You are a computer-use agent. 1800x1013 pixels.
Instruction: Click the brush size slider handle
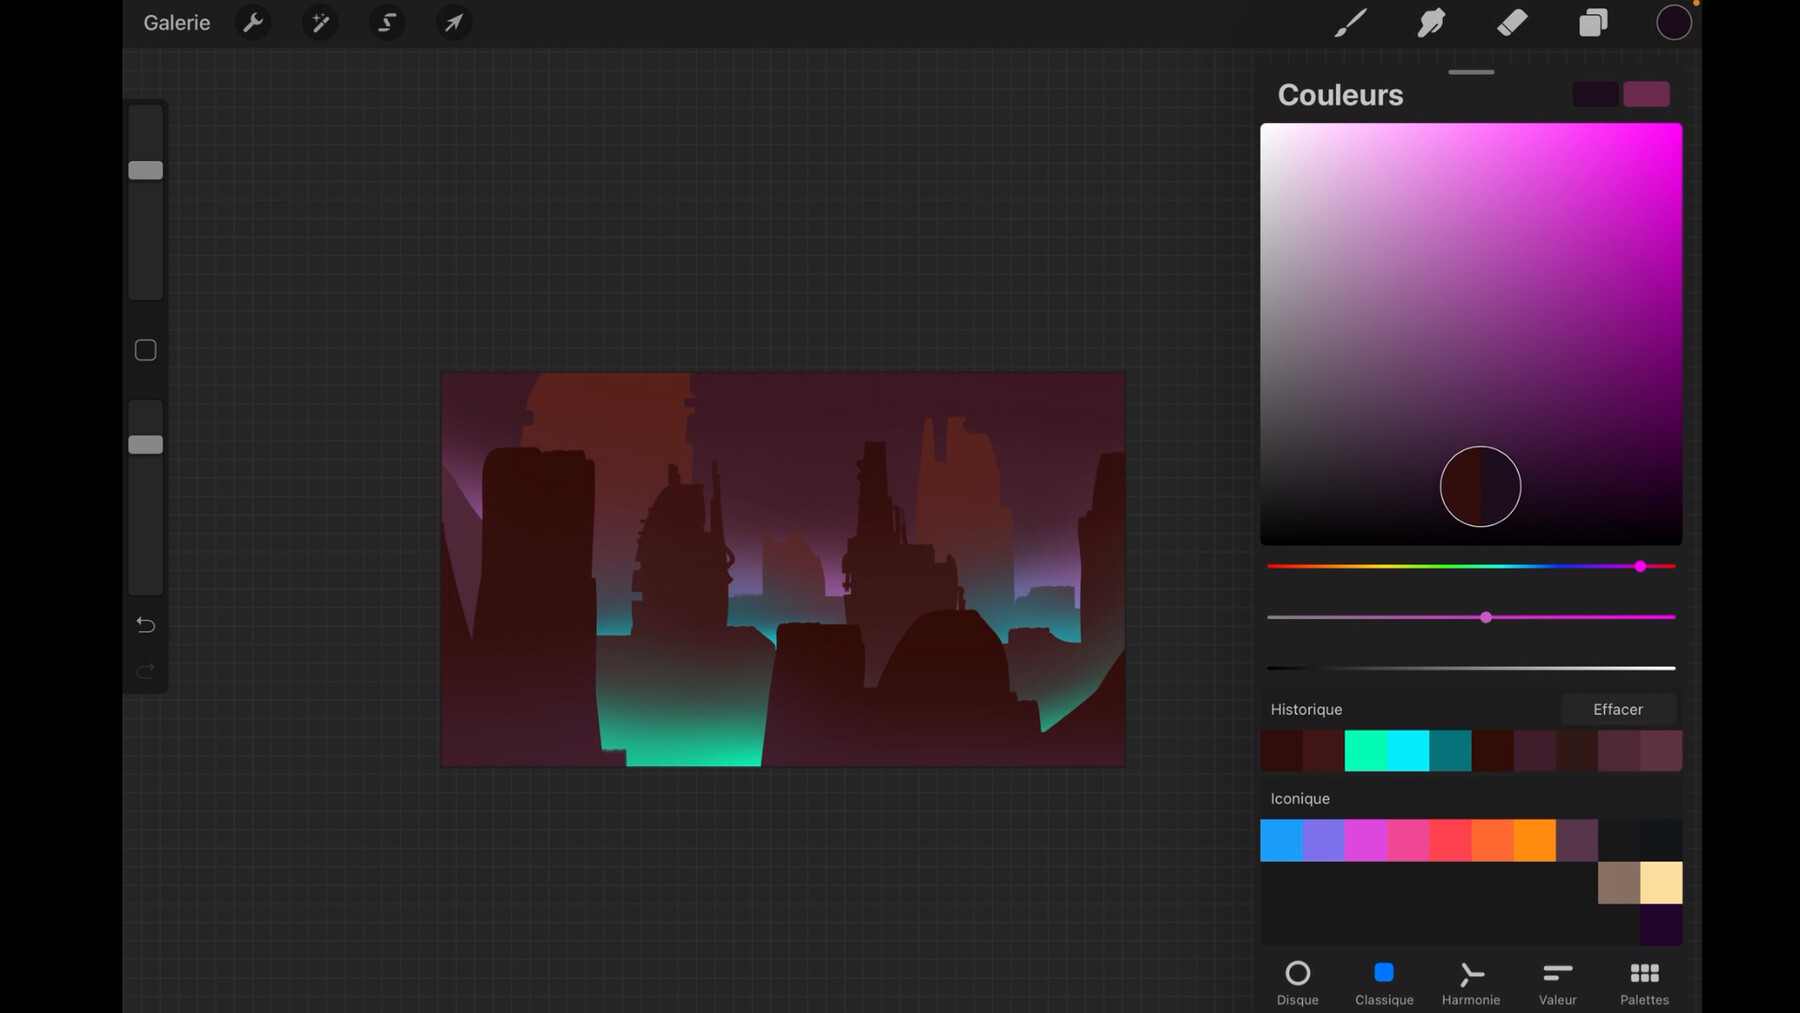pos(145,170)
